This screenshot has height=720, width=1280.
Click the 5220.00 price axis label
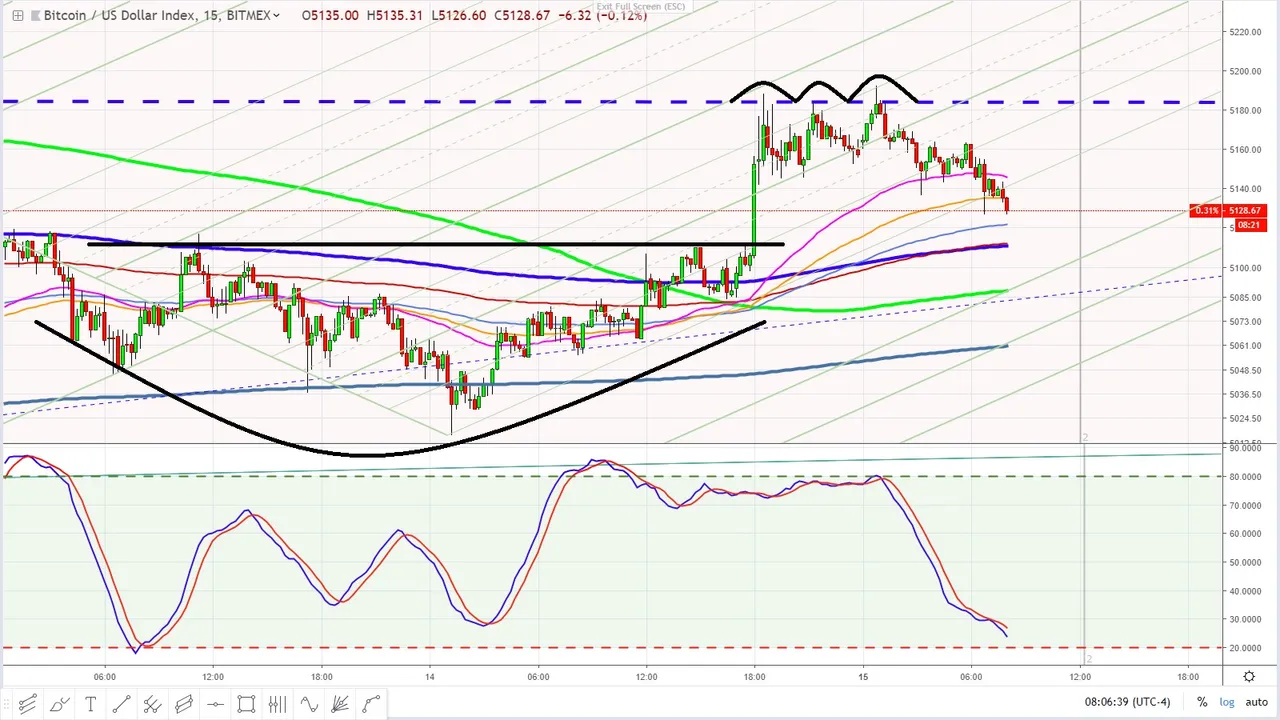click(1246, 32)
